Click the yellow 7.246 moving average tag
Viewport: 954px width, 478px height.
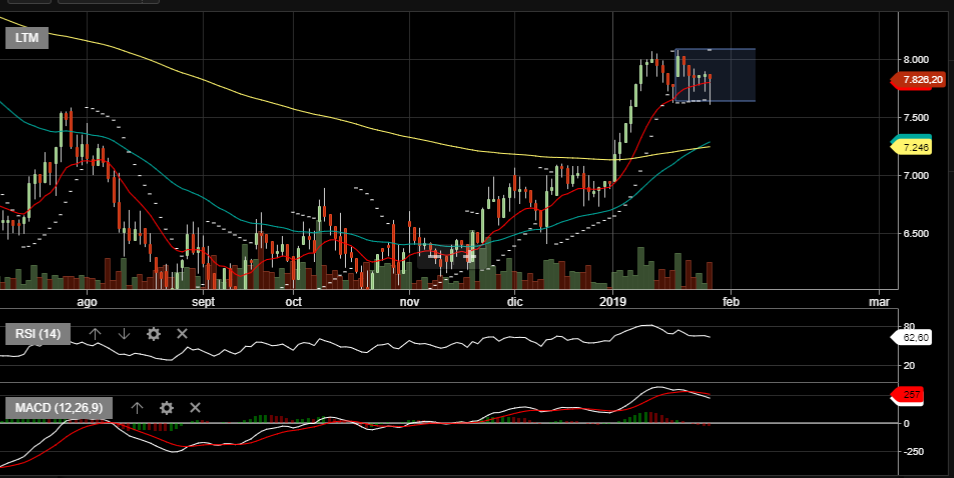(911, 148)
